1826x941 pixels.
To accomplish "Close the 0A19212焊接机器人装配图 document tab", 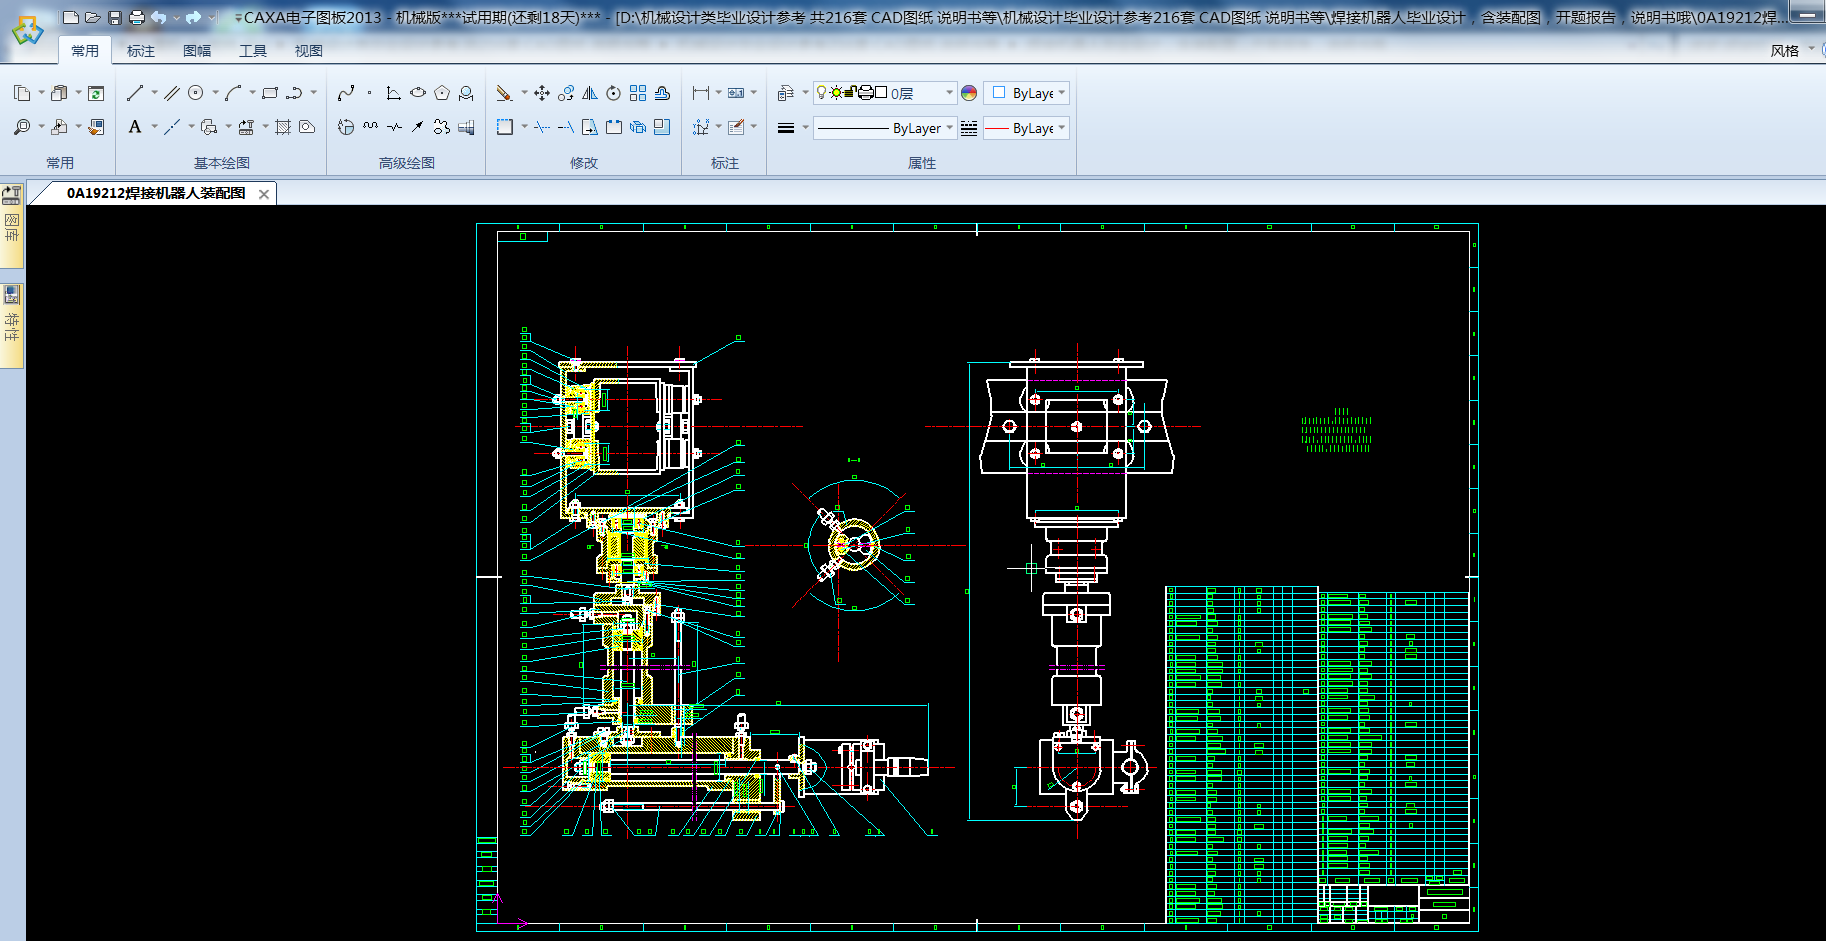I will (x=264, y=194).
